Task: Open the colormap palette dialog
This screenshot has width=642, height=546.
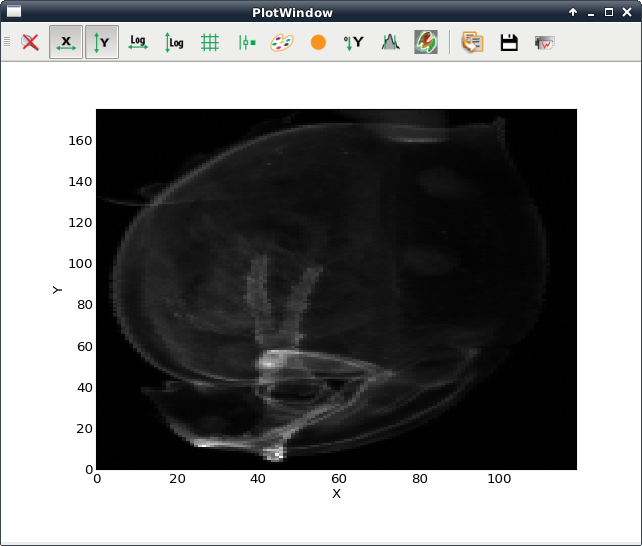Action: pos(282,42)
